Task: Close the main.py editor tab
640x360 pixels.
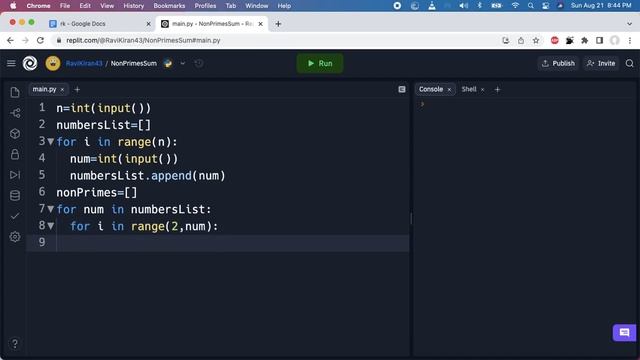Action: pyautogui.click(x=62, y=89)
